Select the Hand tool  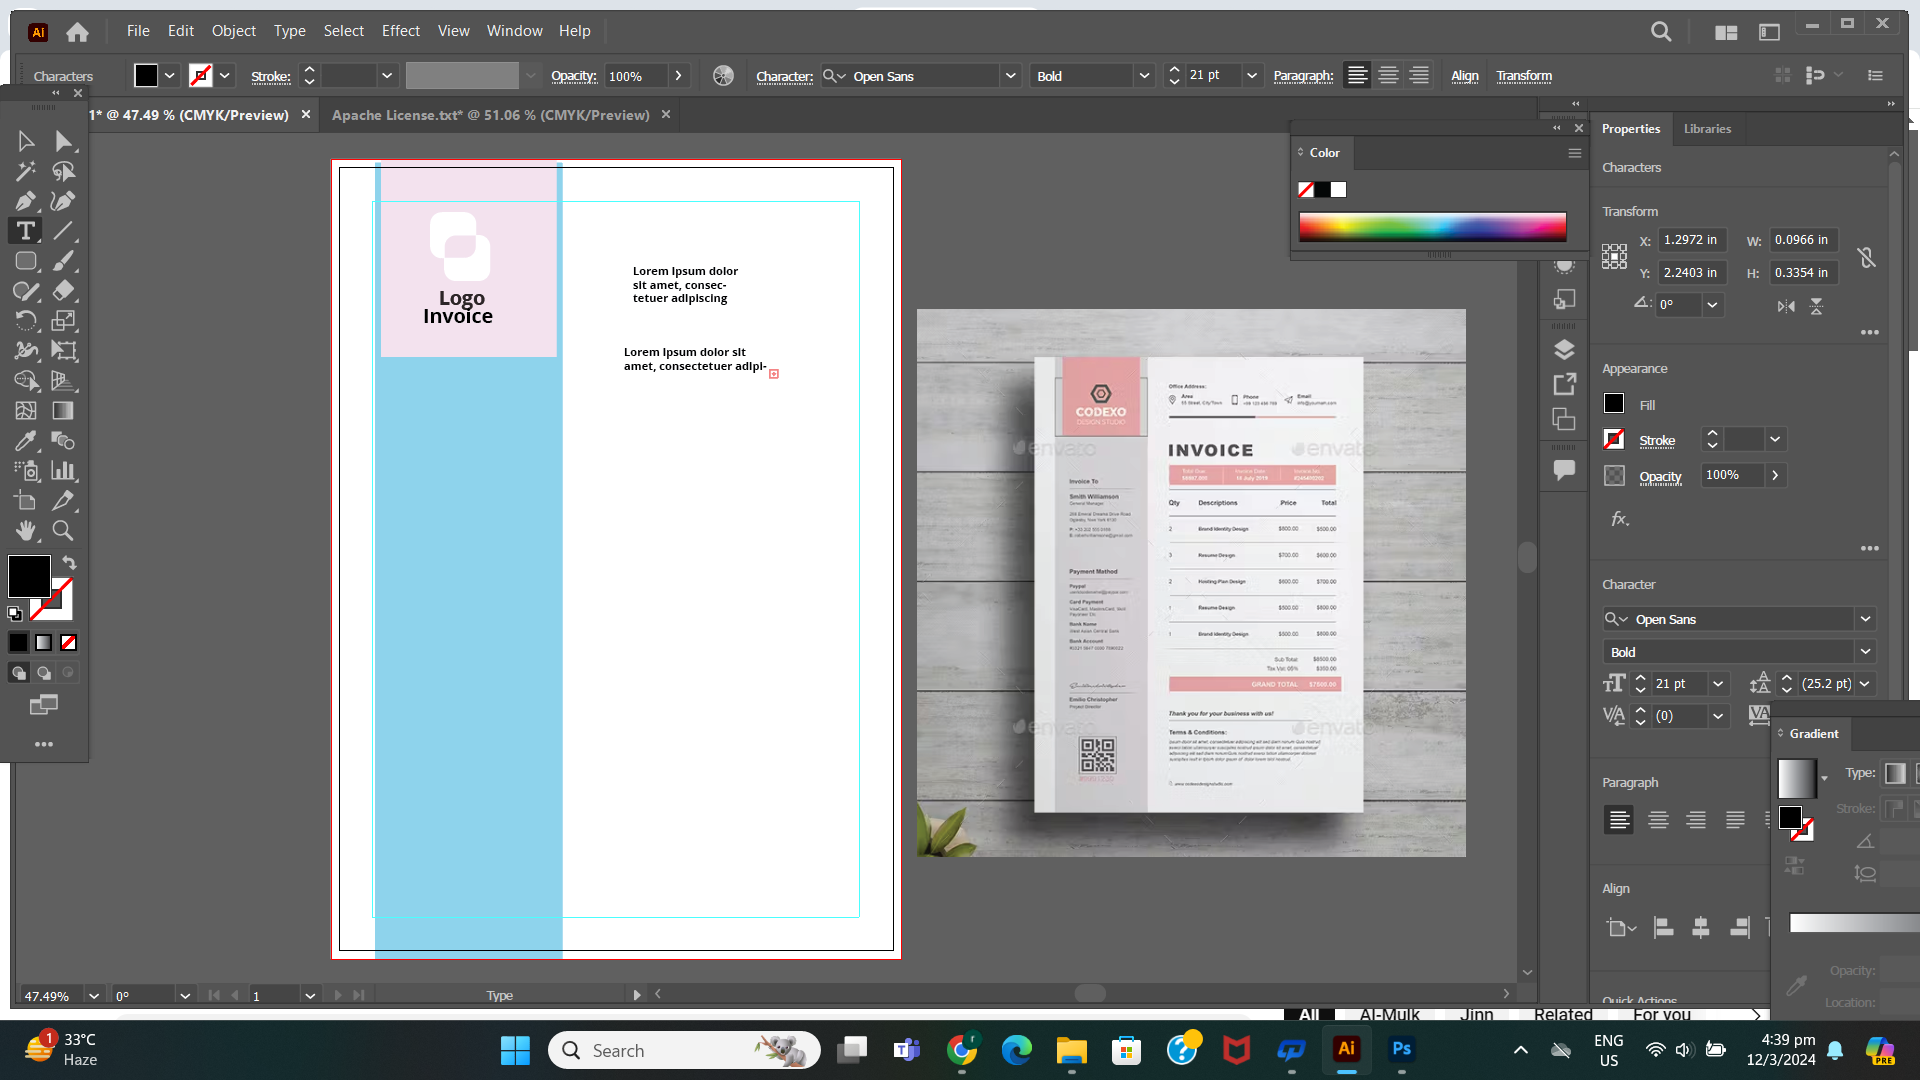point(26,531)
